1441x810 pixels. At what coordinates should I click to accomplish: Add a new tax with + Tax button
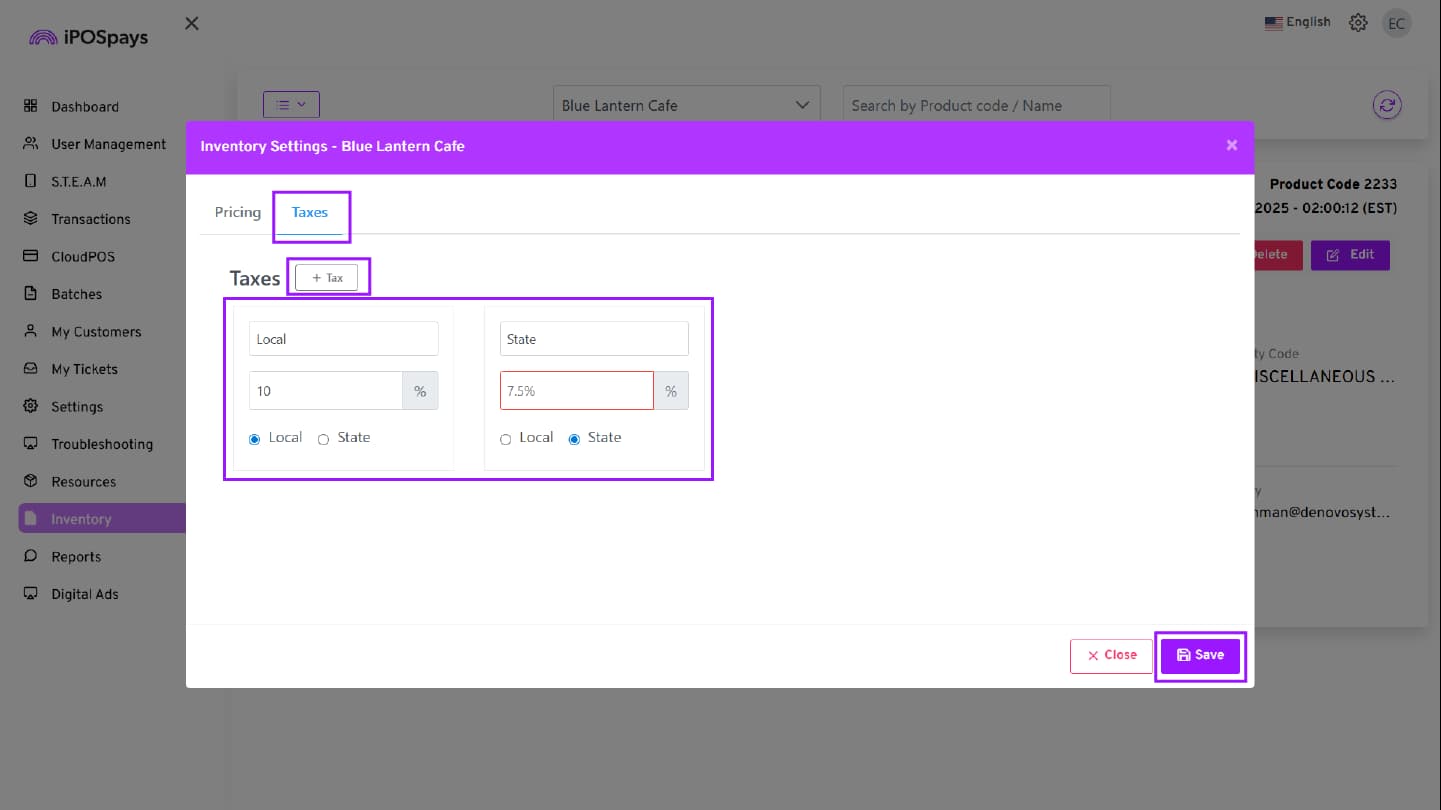(x=327, y=277)
